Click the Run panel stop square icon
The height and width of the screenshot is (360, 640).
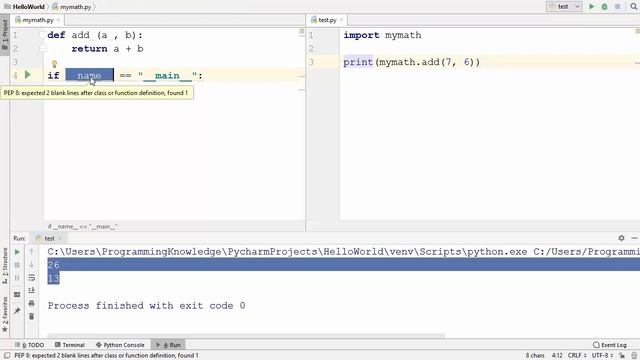[17, 265]
